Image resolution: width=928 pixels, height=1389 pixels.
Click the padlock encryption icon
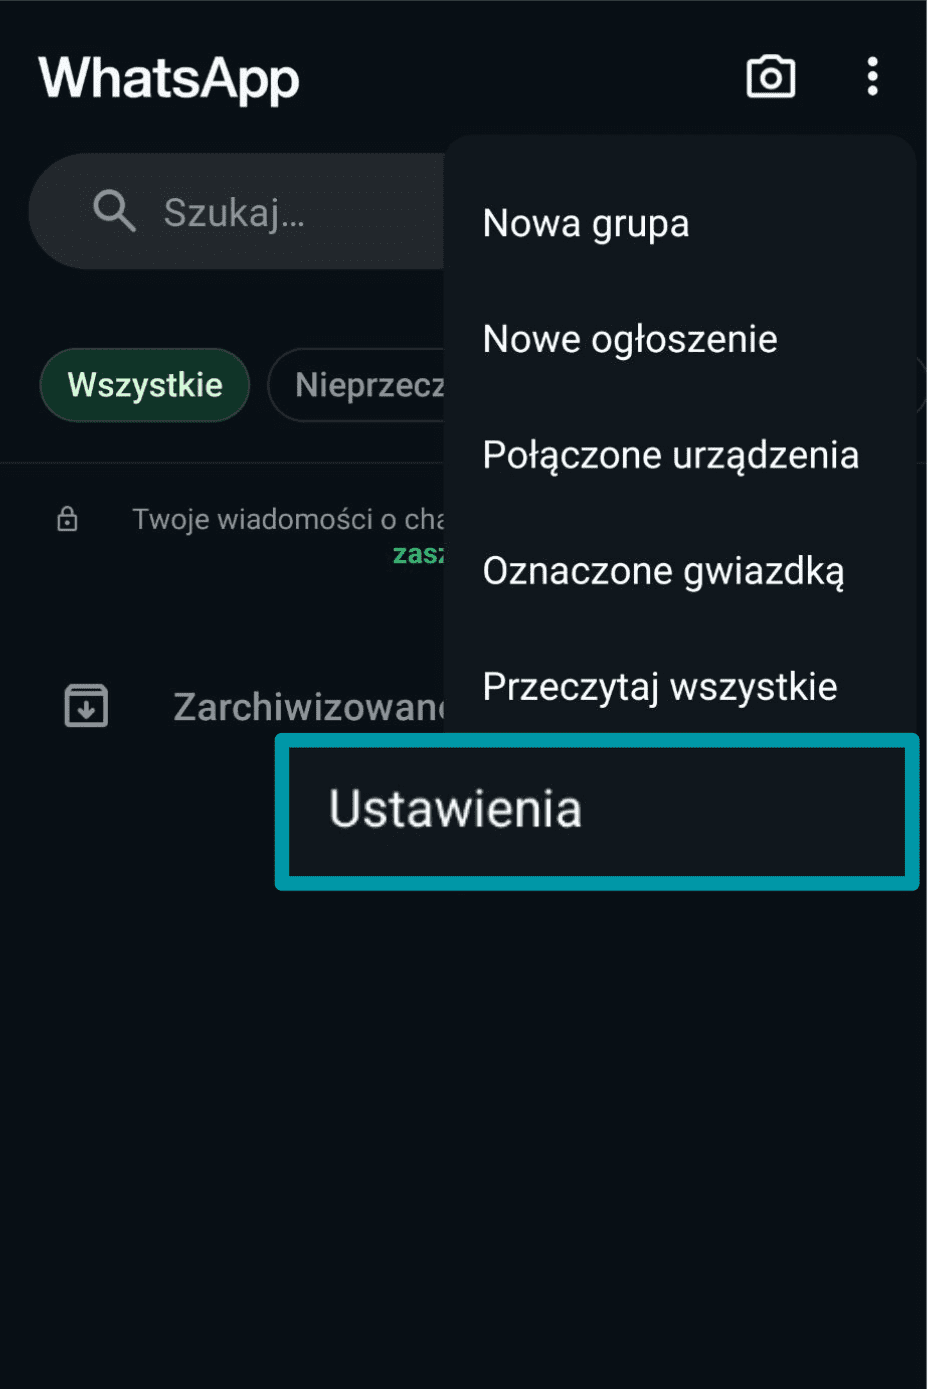pyautogui.click(x=66, y=519)
